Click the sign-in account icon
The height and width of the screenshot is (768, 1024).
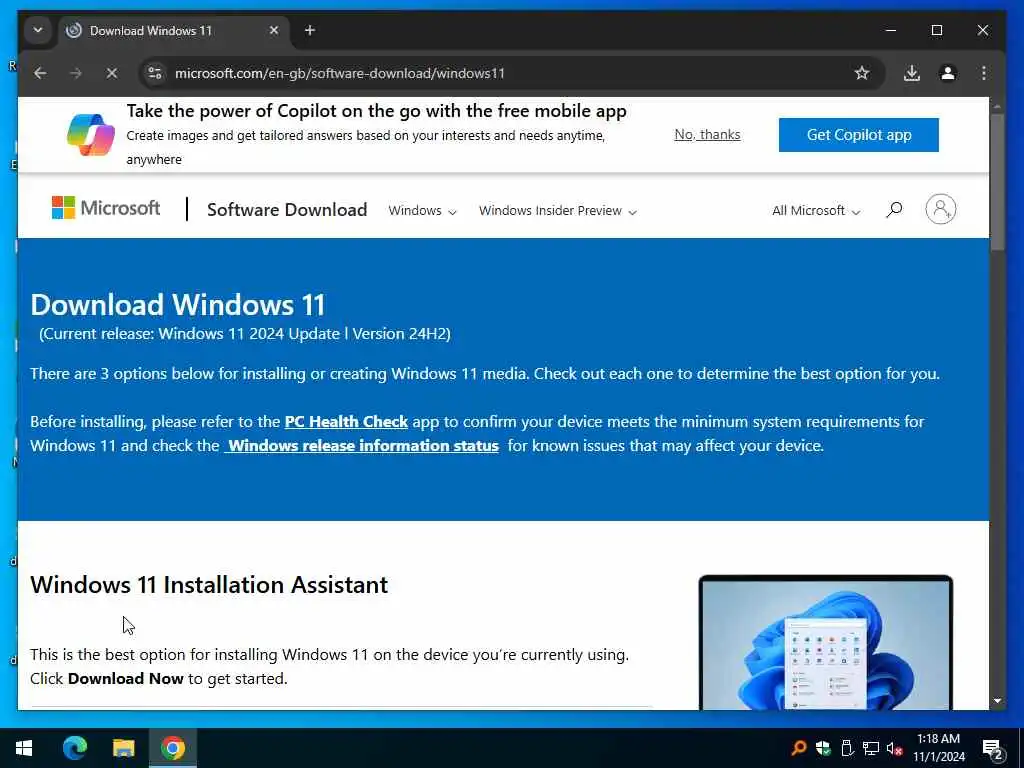click(x=940, y=209)
